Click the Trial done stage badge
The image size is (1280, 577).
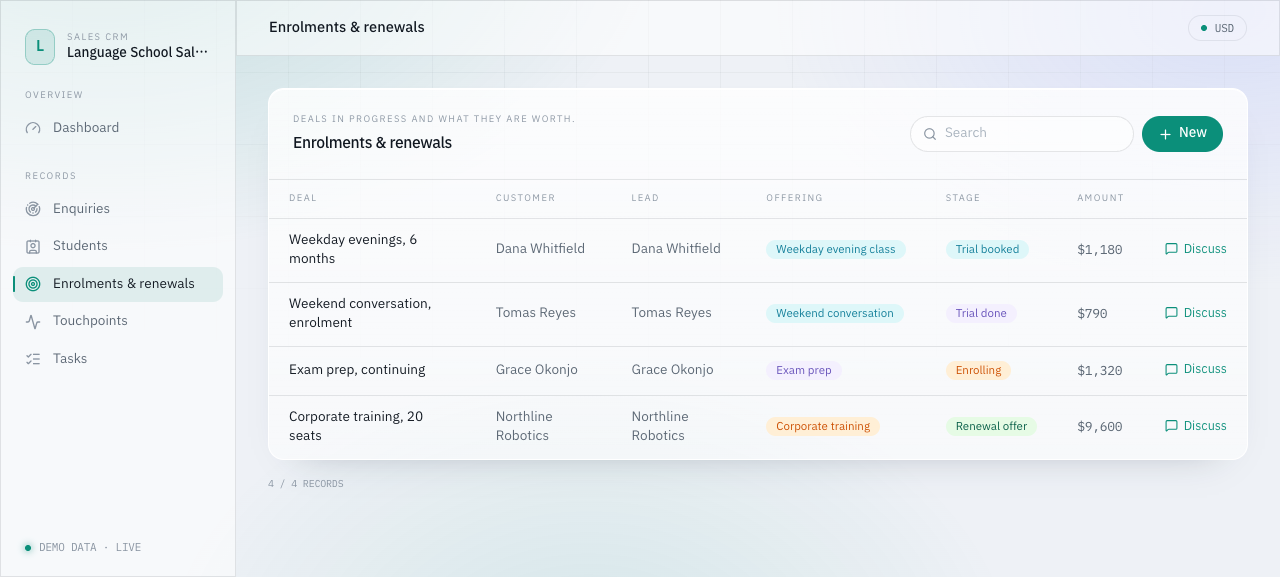981,313
